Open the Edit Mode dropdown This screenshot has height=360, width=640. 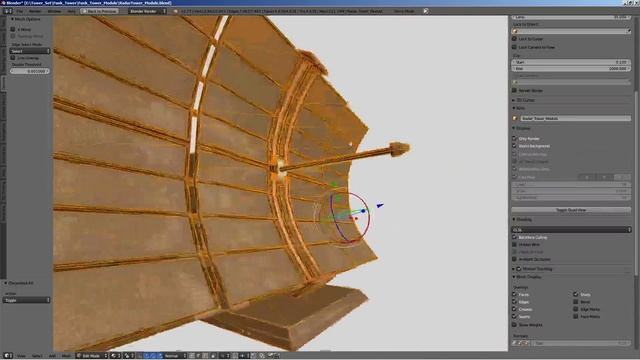click(x=92, y=356)
